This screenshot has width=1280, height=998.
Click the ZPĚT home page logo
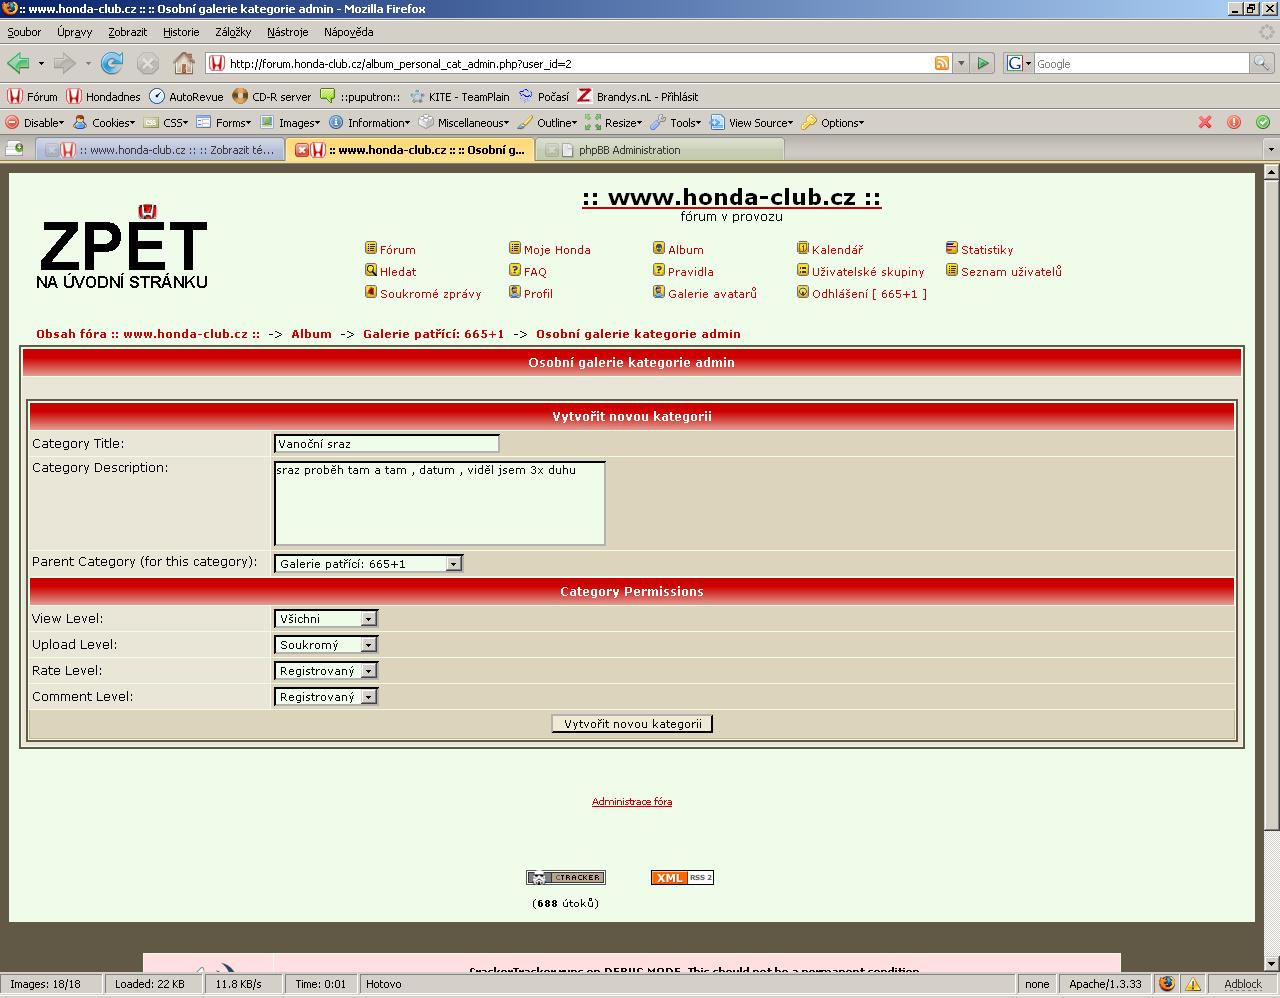tap(122, 250)
